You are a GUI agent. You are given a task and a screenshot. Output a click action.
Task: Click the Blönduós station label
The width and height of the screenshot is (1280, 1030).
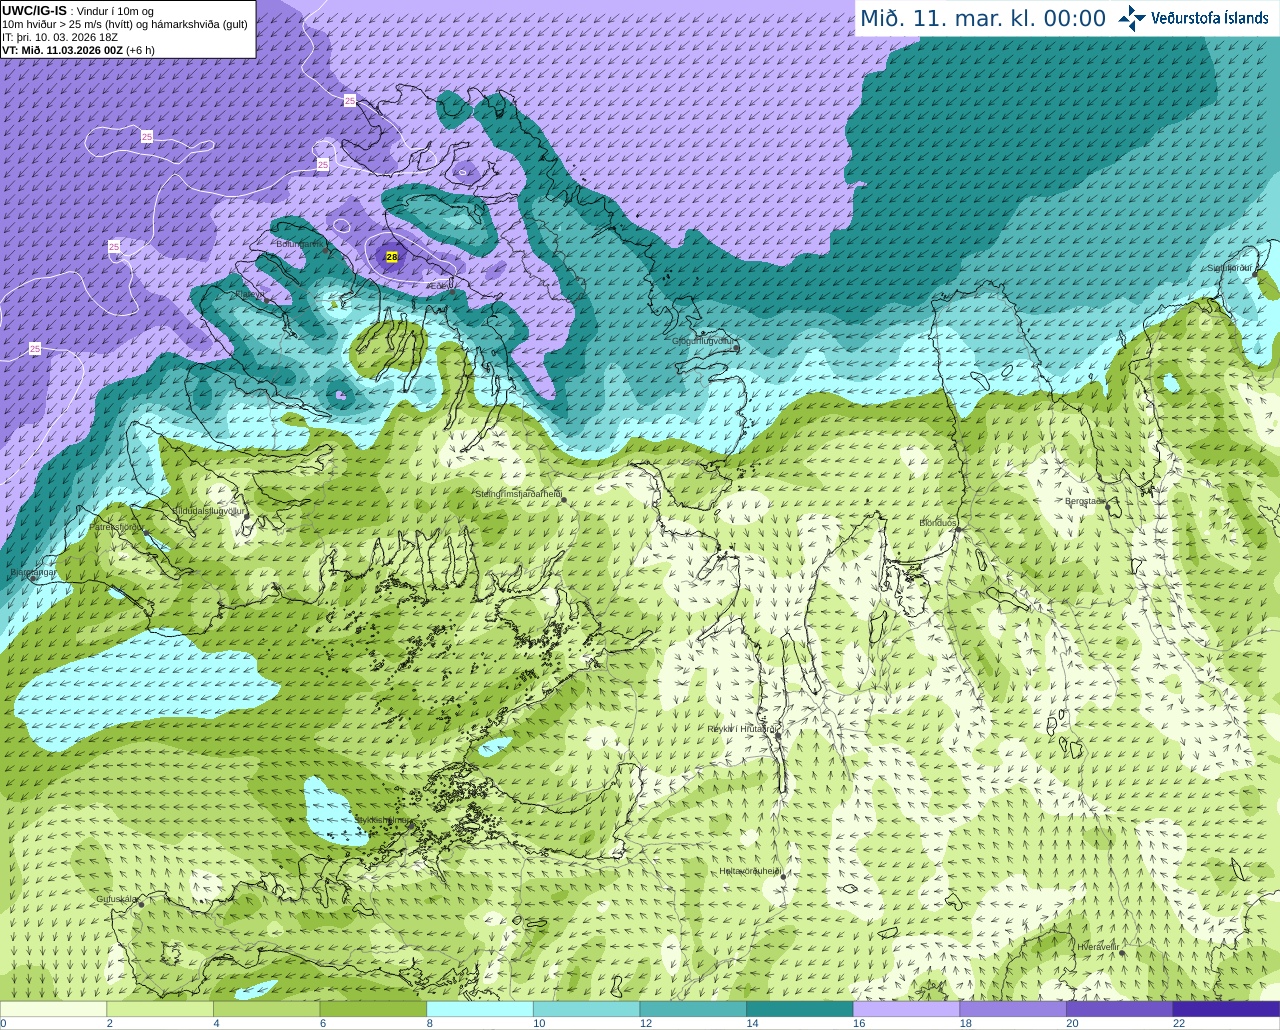tap(938, 523)
